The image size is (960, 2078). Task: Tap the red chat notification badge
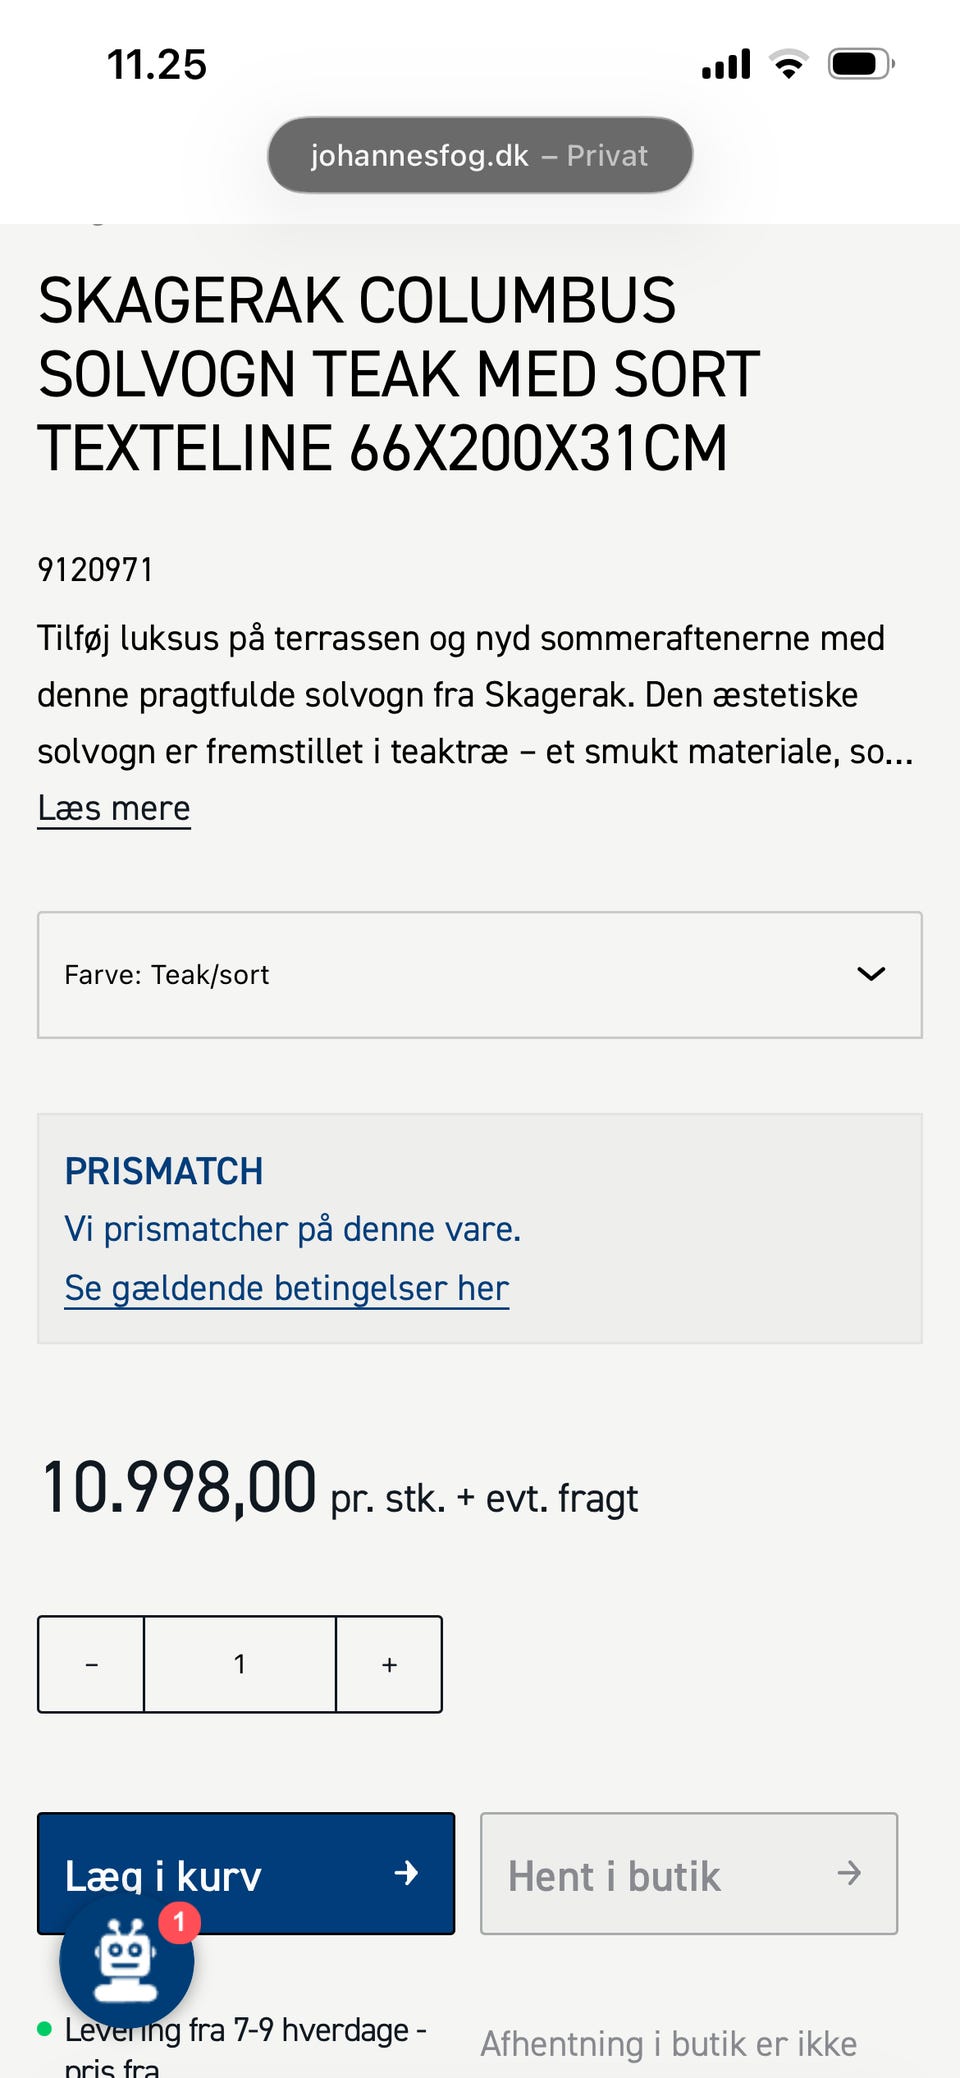180,1920
